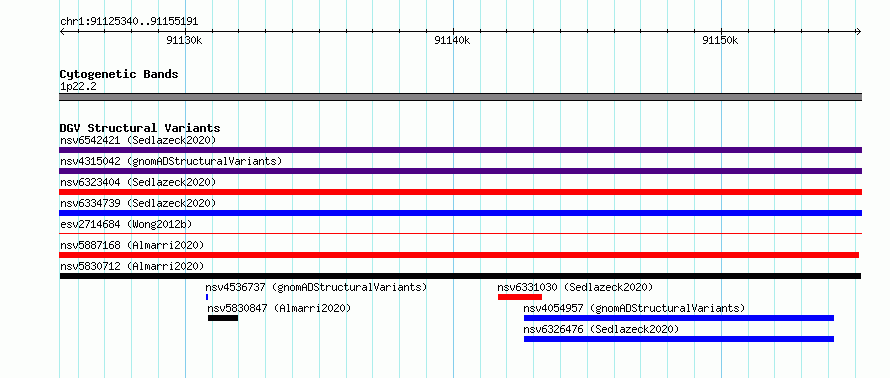Image resolution: width=890 pixels, height=378 pixels.
Task: Click the short black nsv5830847 bar
Action: click(x=223, y=318)
